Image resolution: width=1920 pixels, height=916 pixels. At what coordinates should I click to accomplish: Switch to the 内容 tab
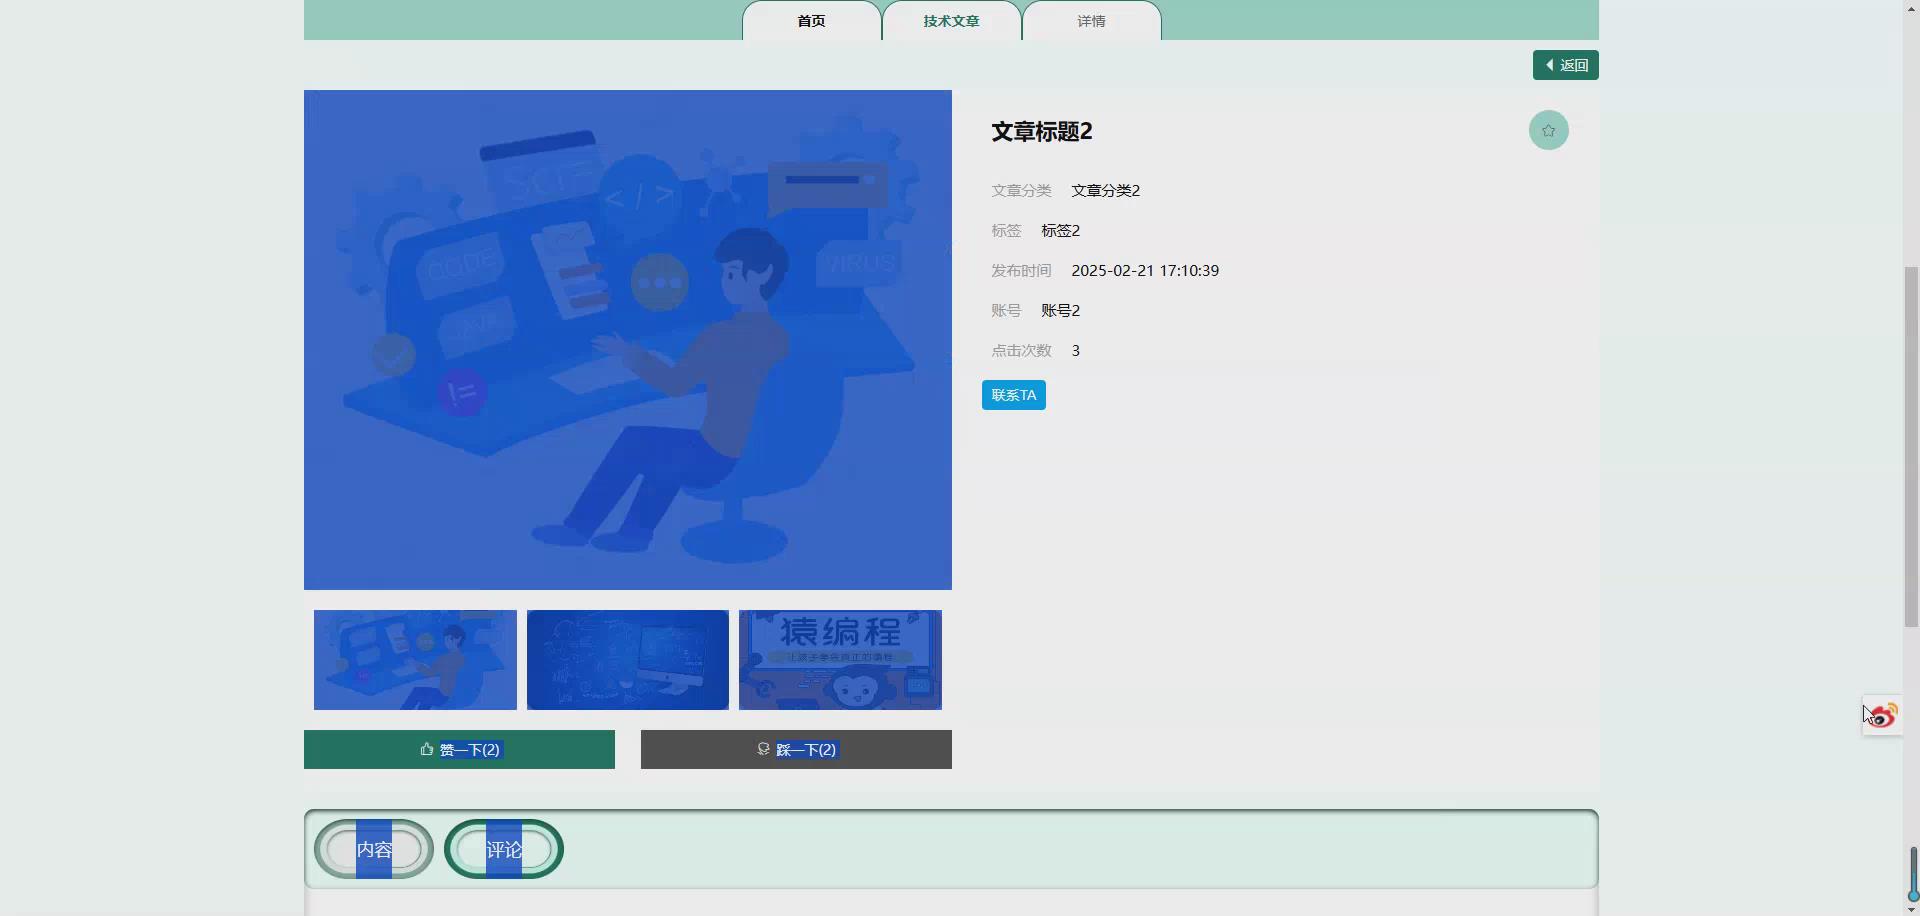[x=374, y=849]
